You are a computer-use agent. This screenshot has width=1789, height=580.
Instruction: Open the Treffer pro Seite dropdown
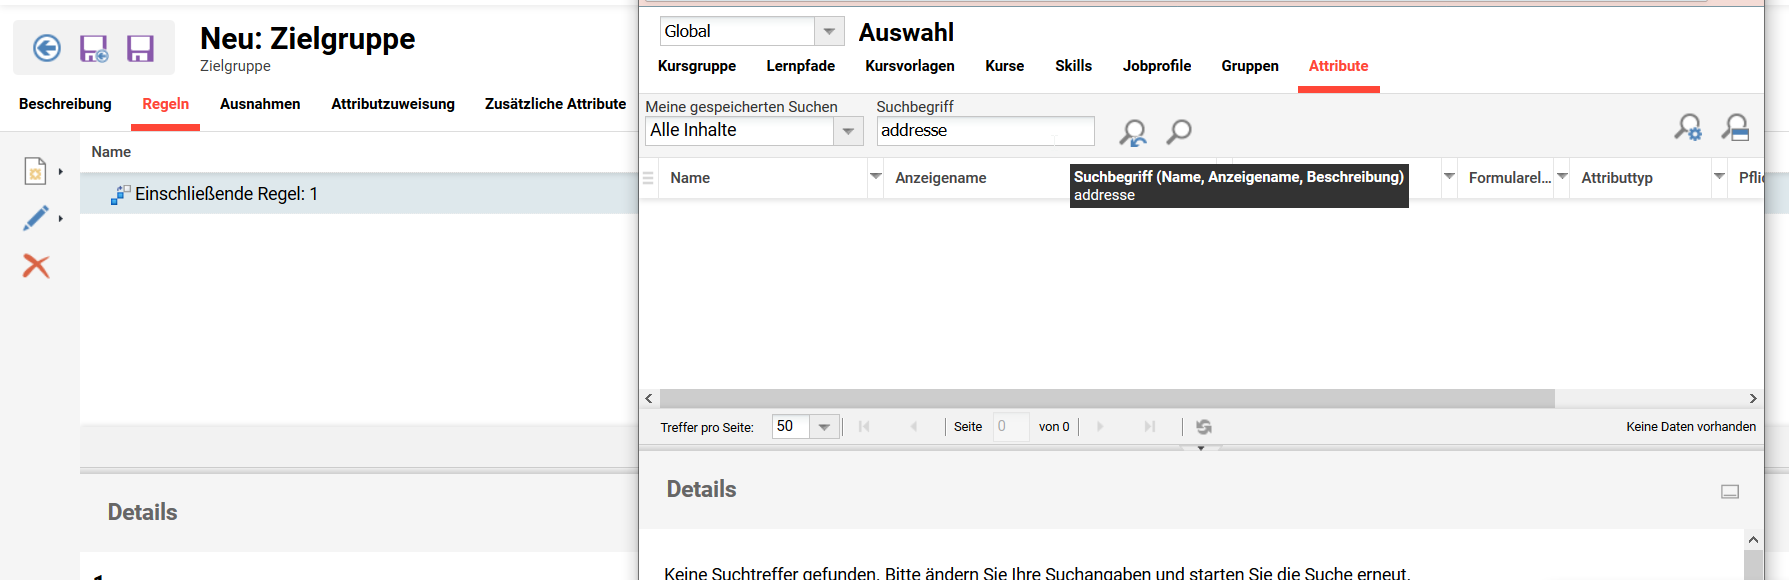click(824, 427)
